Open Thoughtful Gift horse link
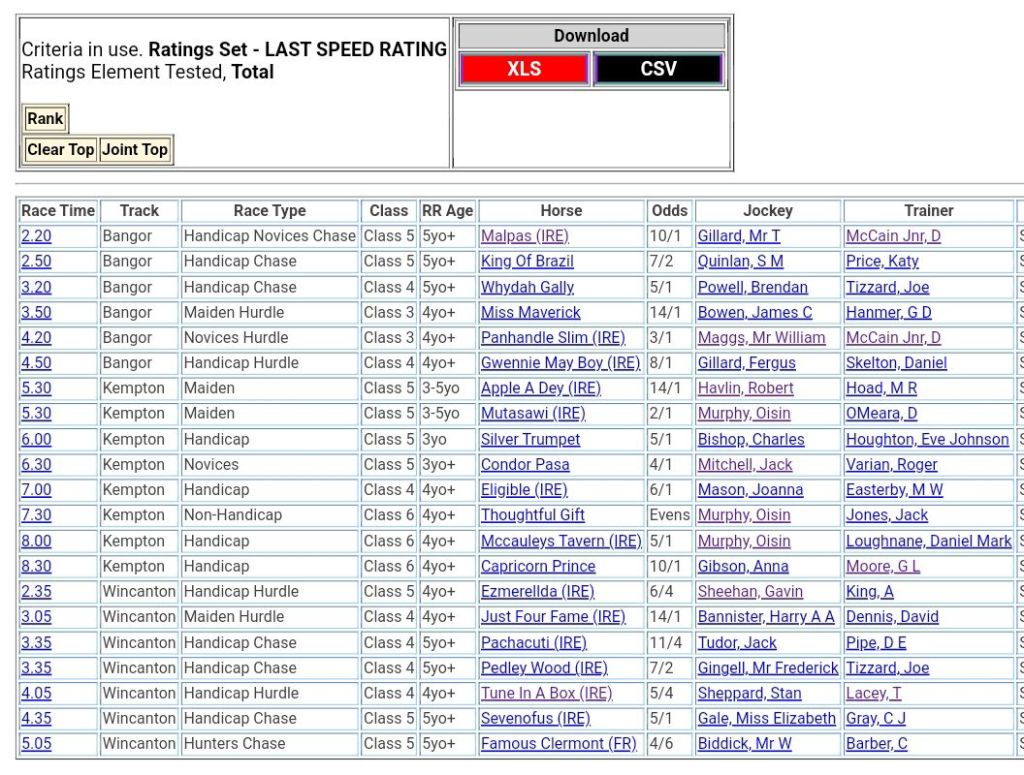Image resolution: width=1024 pixels, height=775 pixels. click(x=532, y=515)
